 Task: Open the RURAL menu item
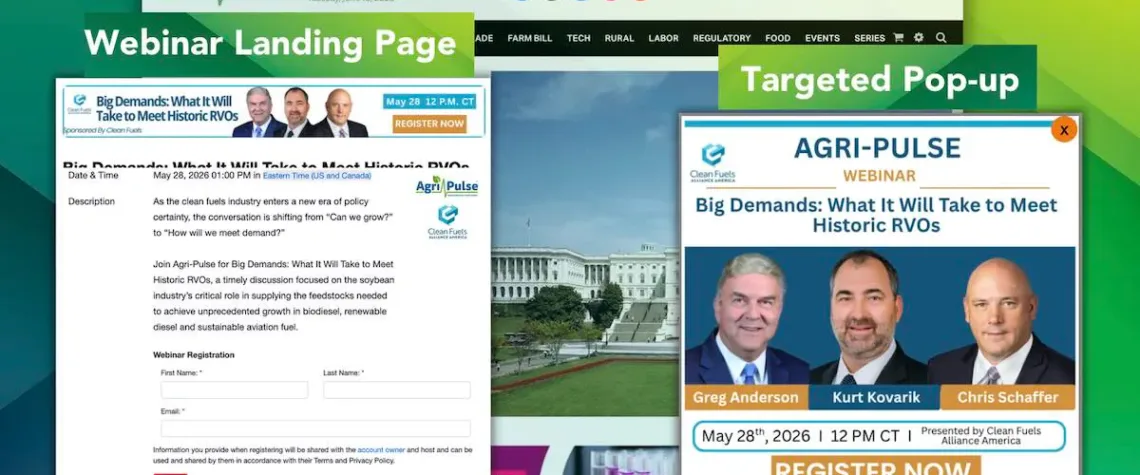619,39
